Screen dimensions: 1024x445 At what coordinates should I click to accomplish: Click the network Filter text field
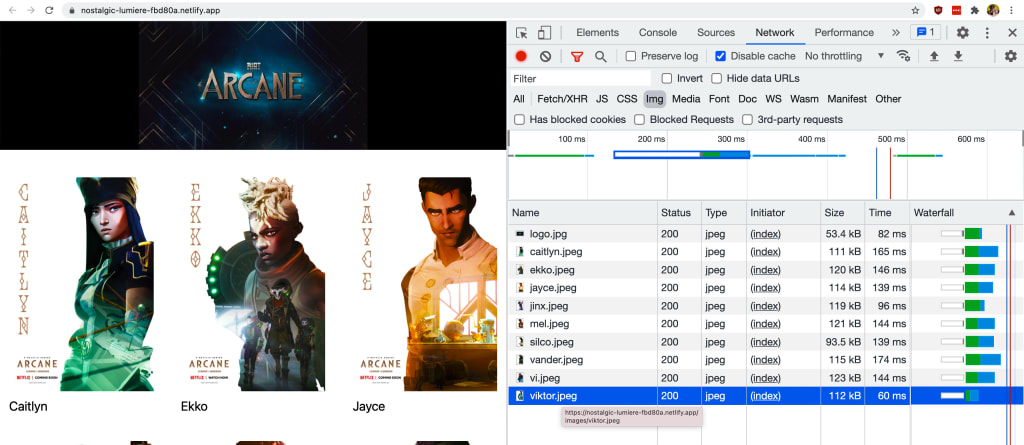580,78
